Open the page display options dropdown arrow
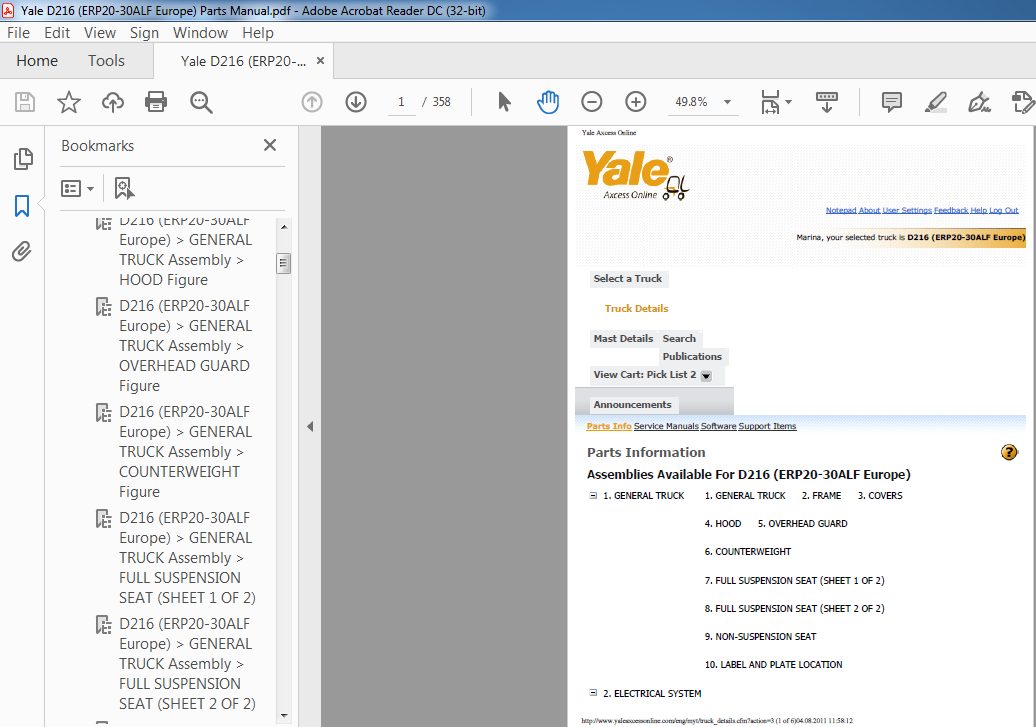The width and height of the screenshot is (1036, 727). [788, 102]
